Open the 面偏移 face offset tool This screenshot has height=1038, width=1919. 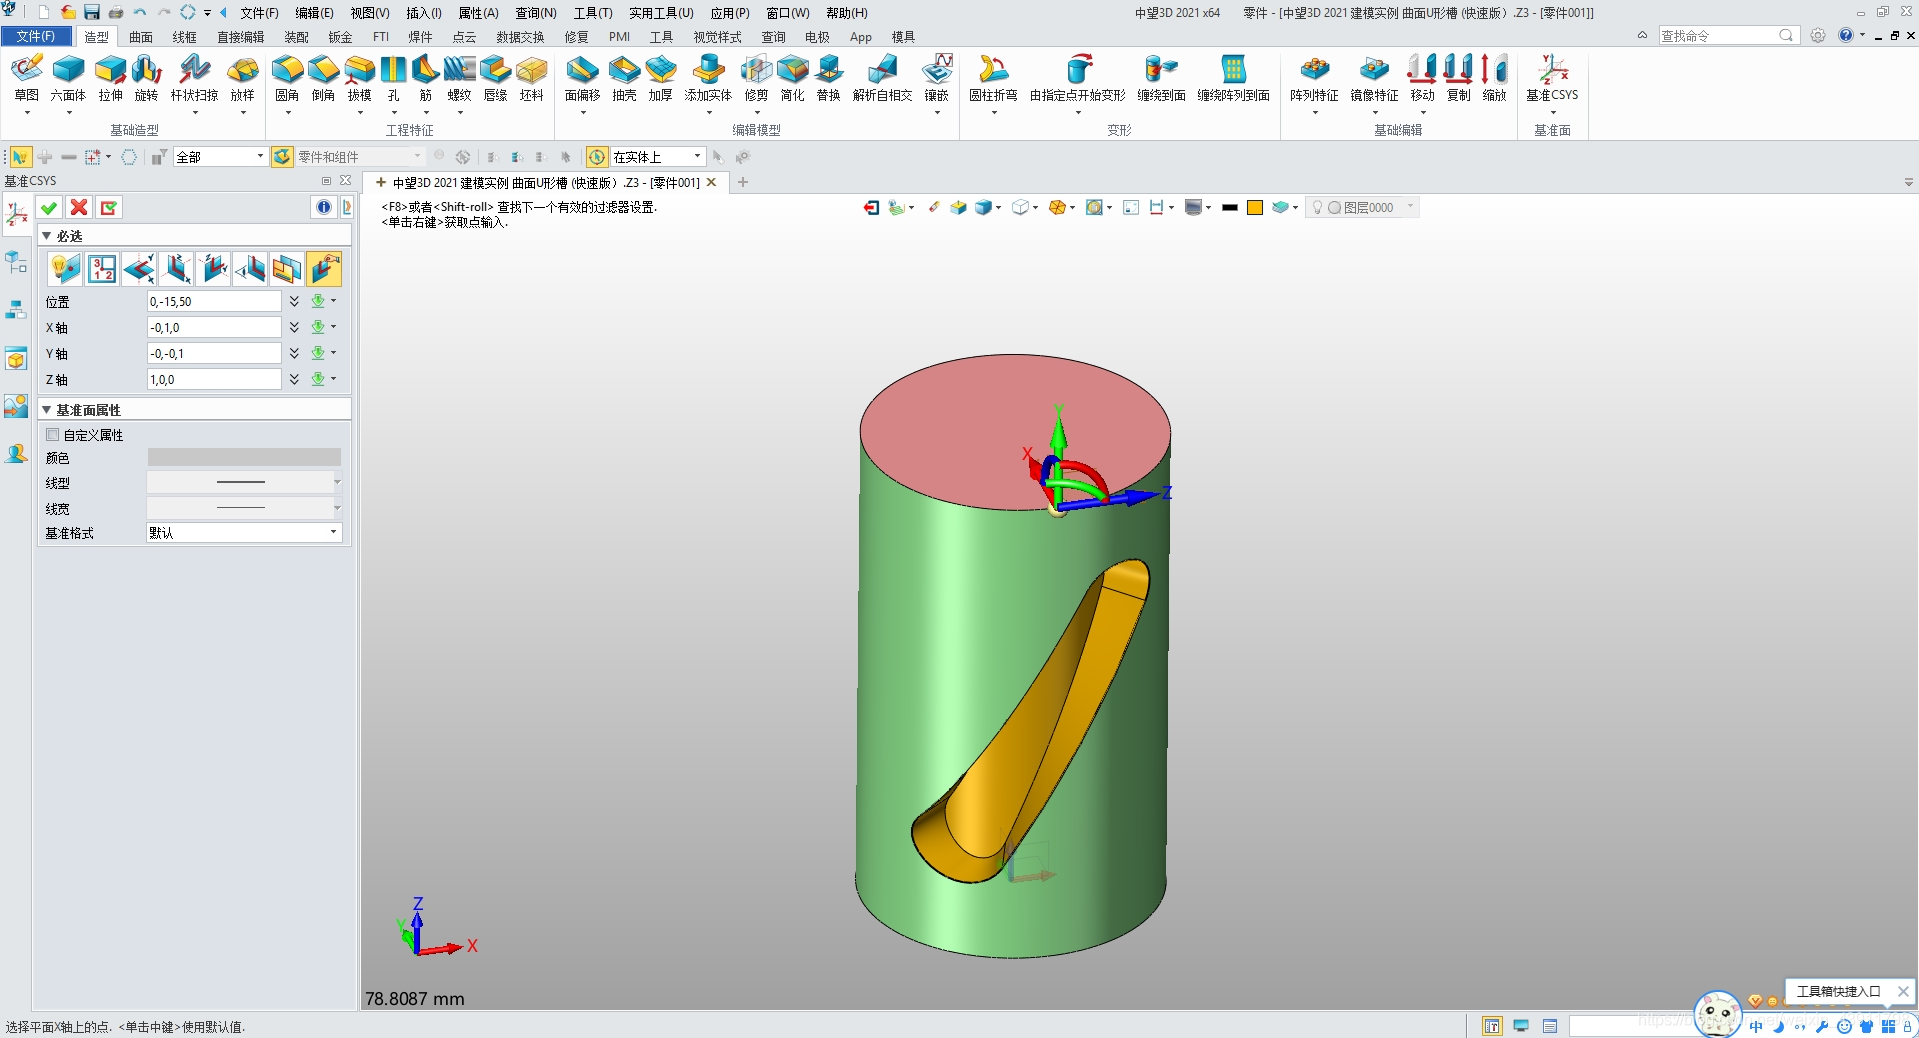[582, 79]
